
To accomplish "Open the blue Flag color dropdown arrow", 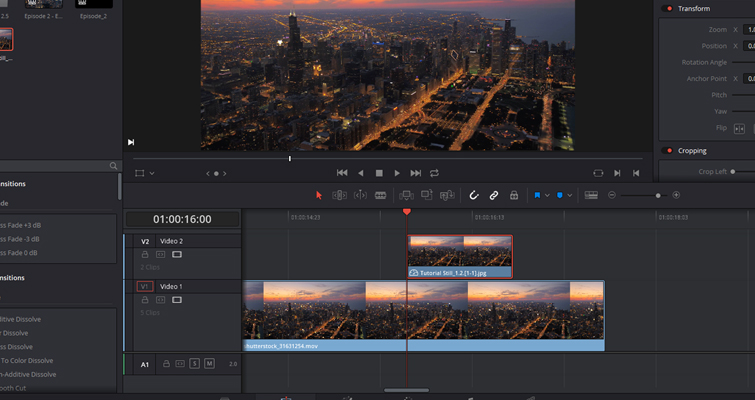I will click(x=547, y=195).
